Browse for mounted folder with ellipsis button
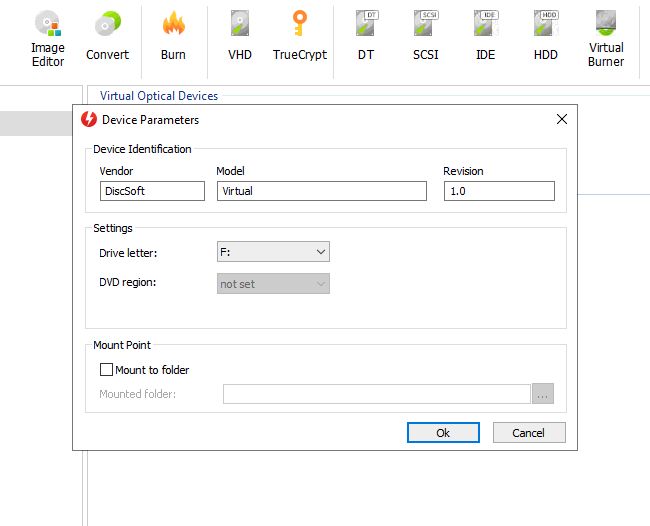650x526 pixels. click(x=543, y=394)
